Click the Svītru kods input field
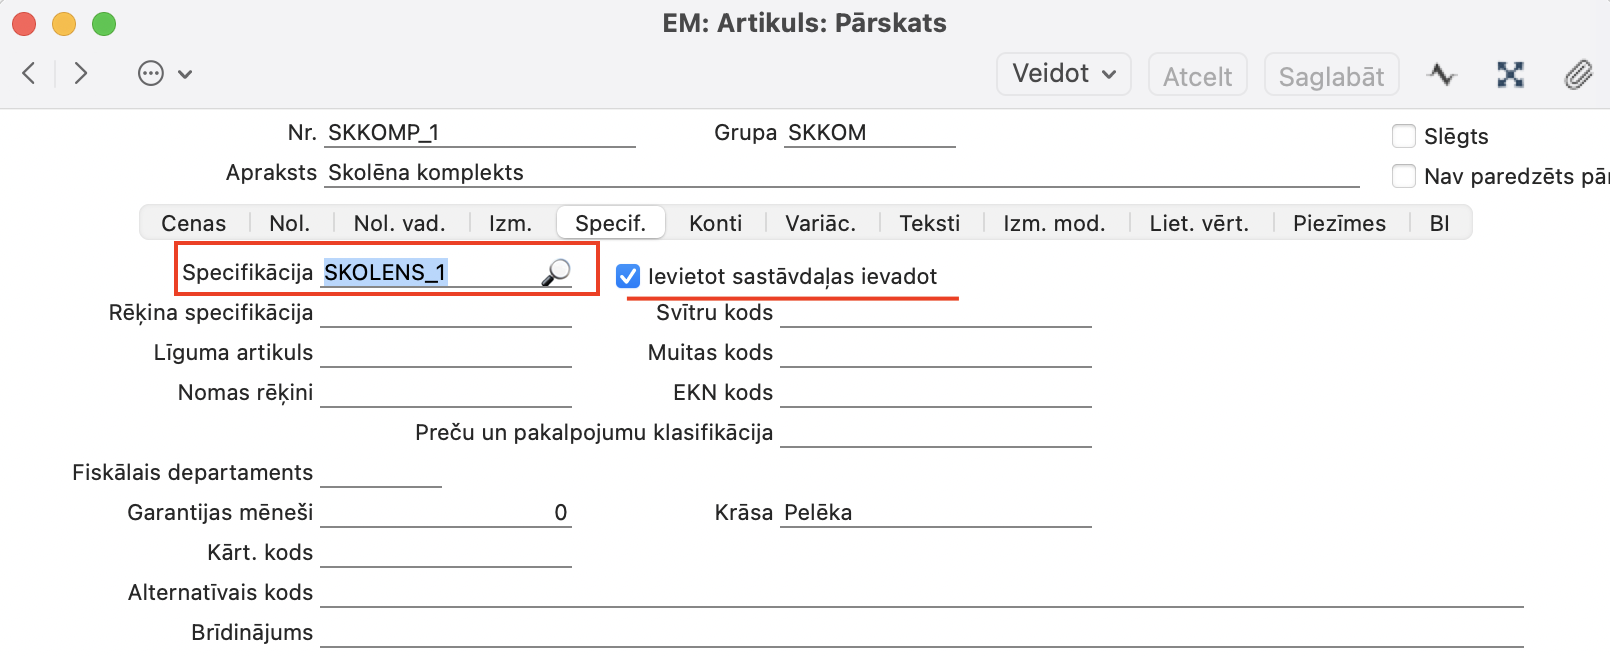1610x656 pixels. pos(935,313)
